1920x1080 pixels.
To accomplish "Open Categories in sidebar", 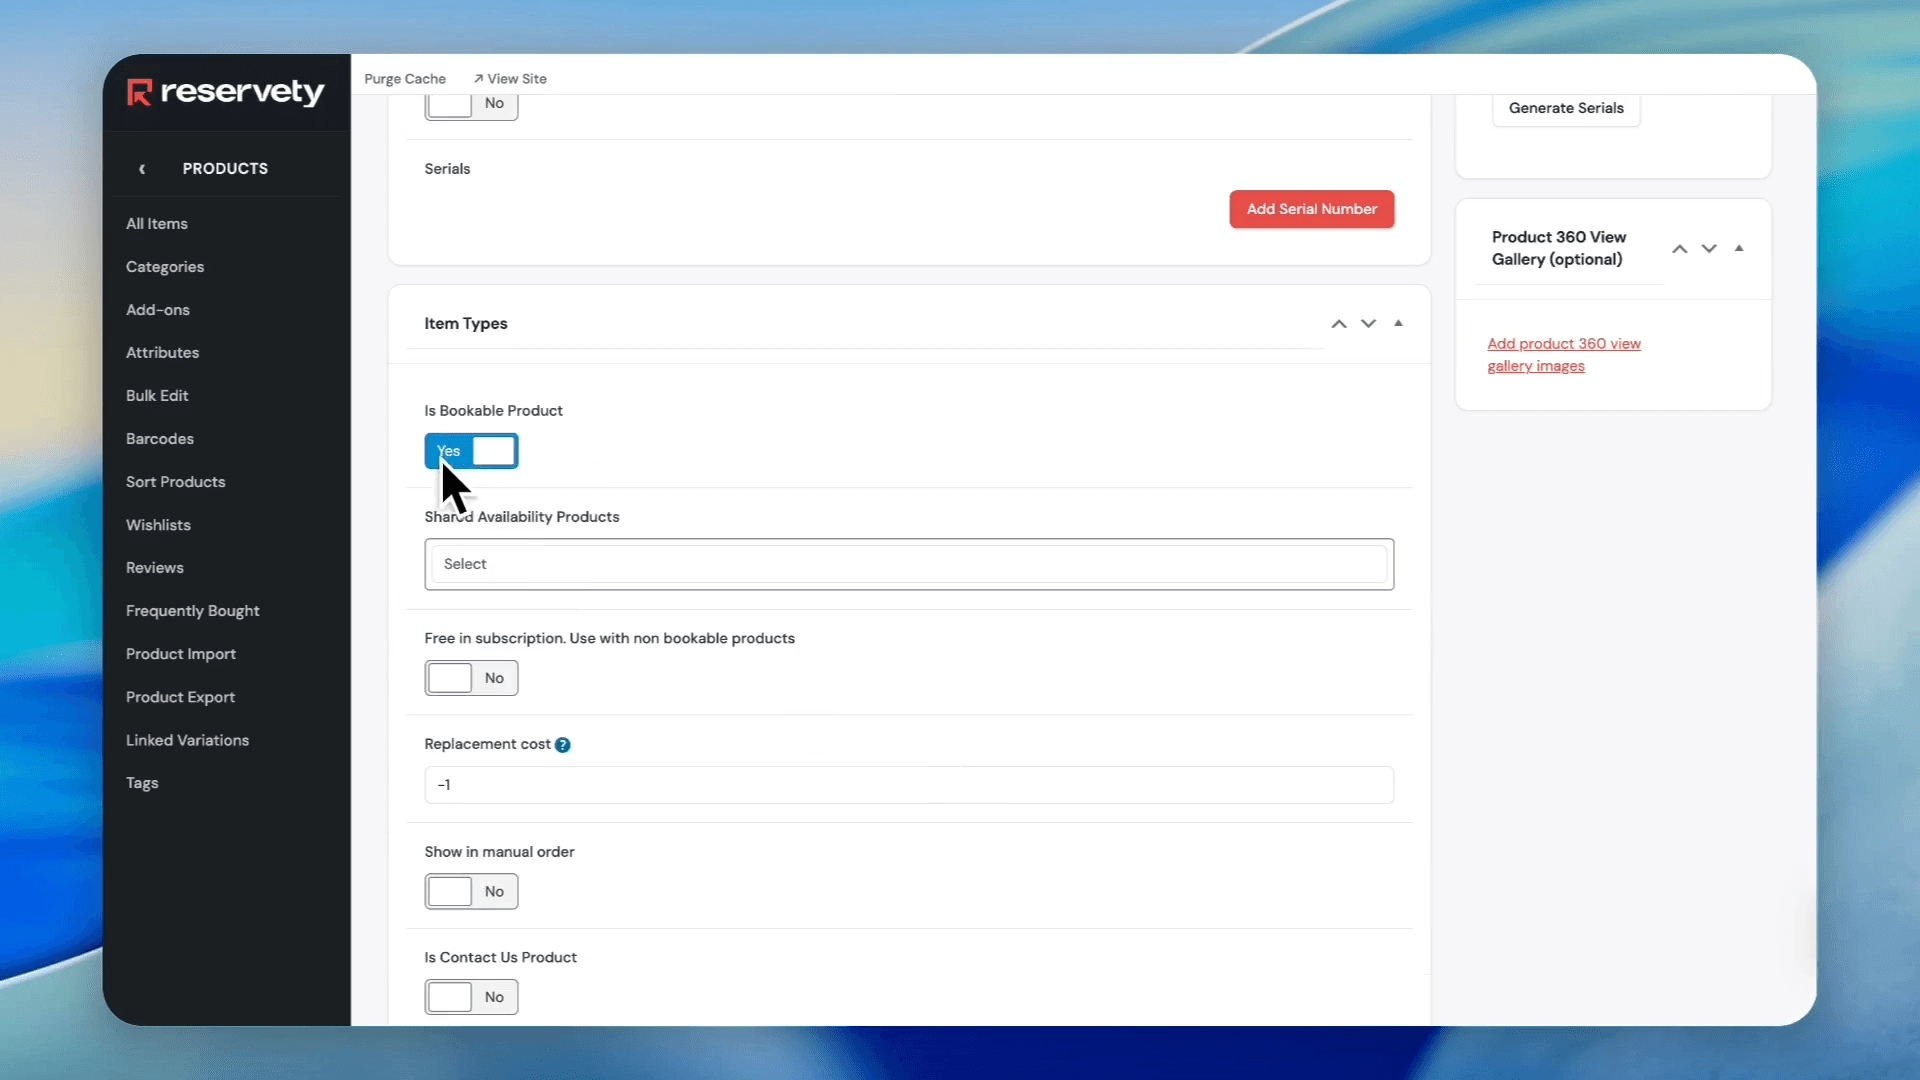I will pyautogui.click(x=165, y=267).
